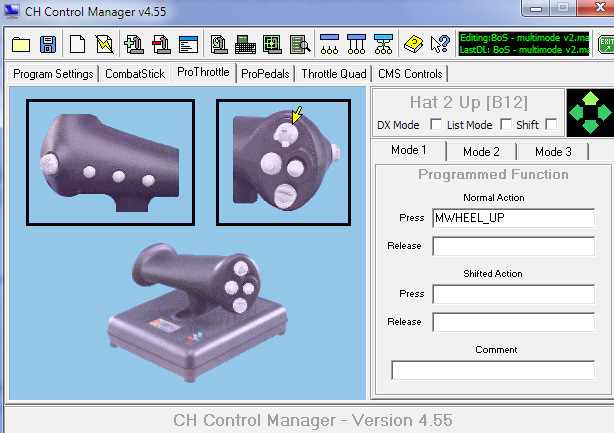The image size is (614, 433).
Task: Click the Editing/LastDL status display
Action: pos(524,44)
